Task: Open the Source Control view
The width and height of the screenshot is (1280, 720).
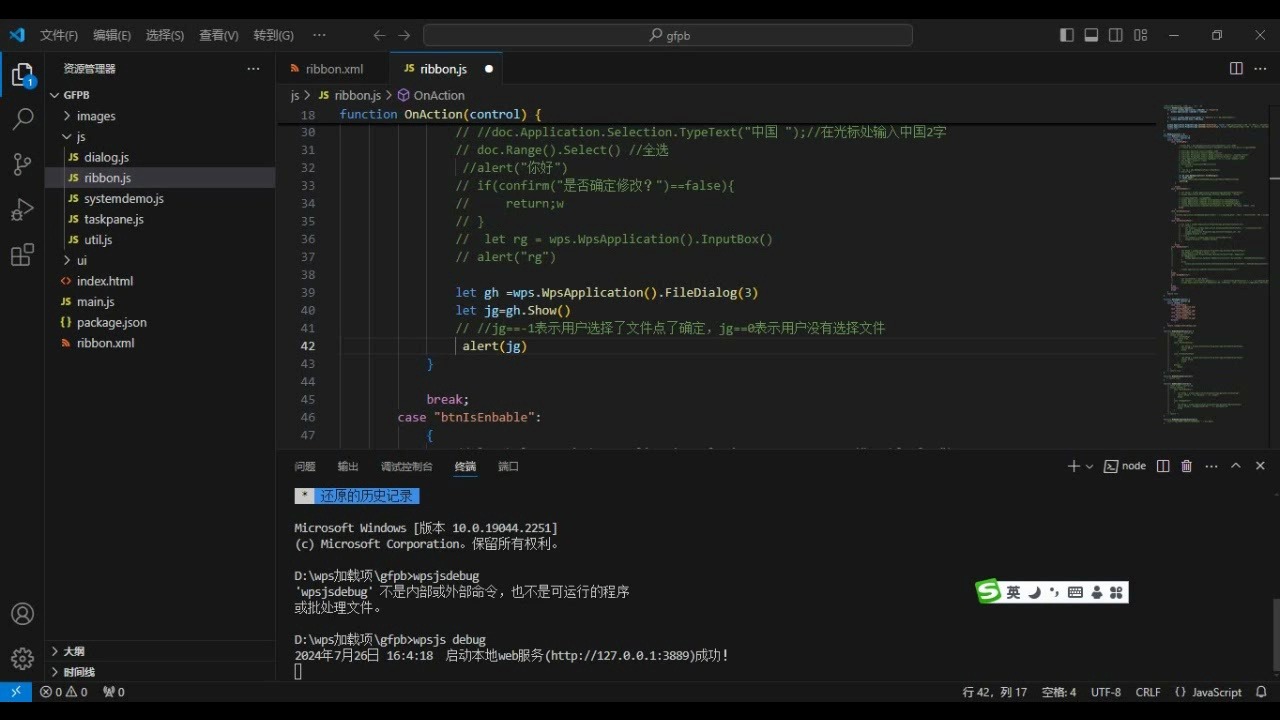Action: tap(22, 164)
